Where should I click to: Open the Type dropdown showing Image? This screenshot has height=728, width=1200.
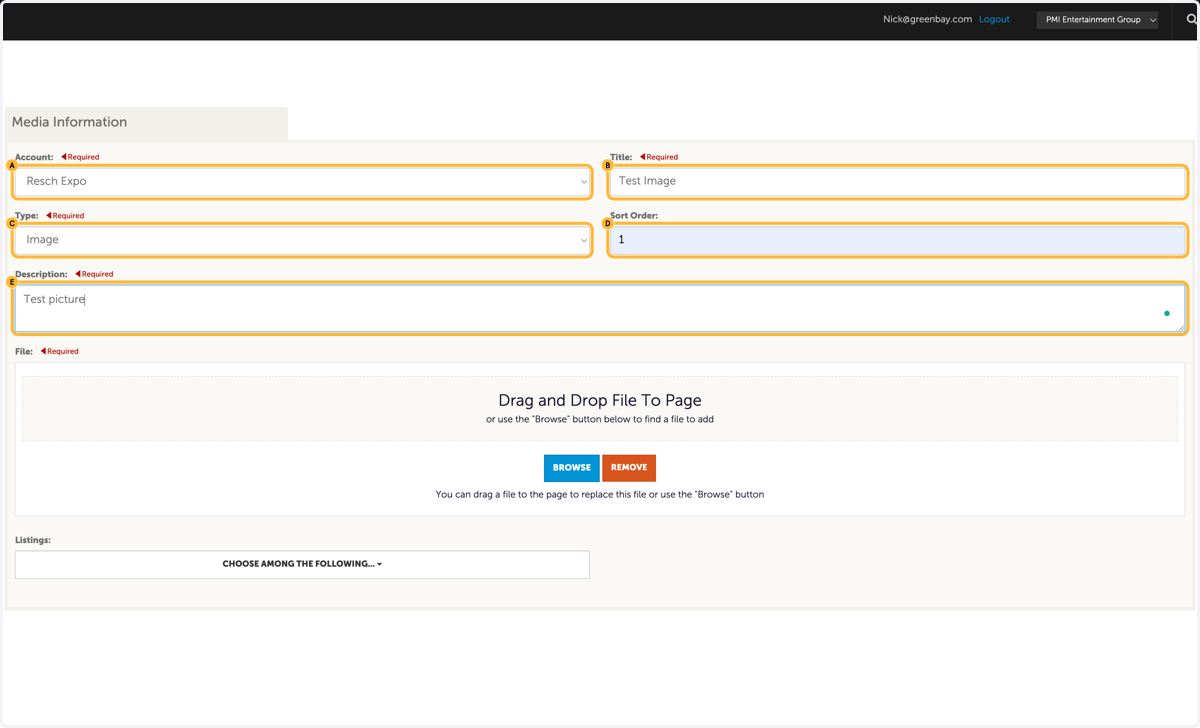click(x=302, y=240)
